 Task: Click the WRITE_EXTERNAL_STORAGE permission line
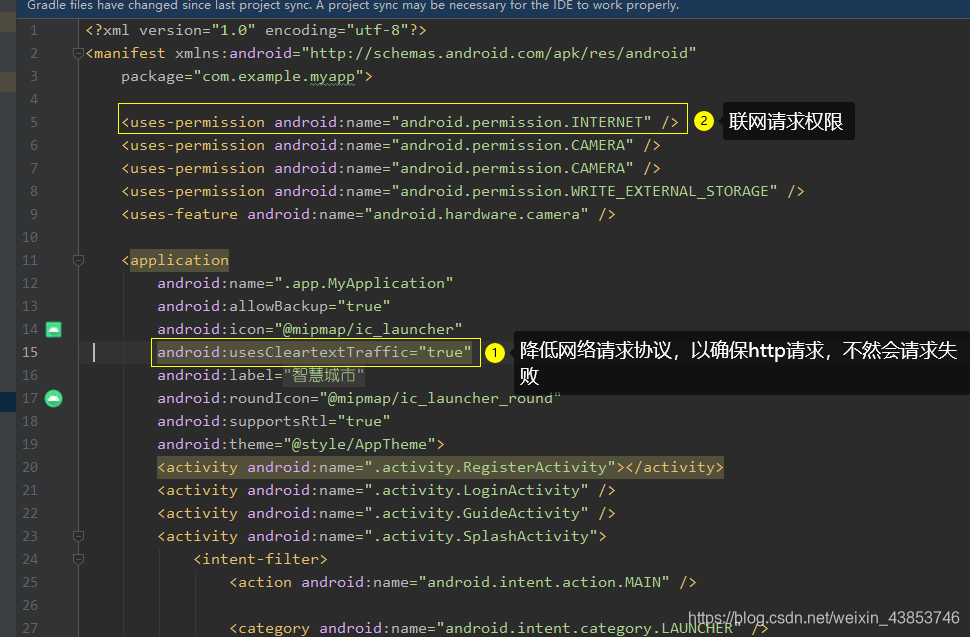click(463, 191)
